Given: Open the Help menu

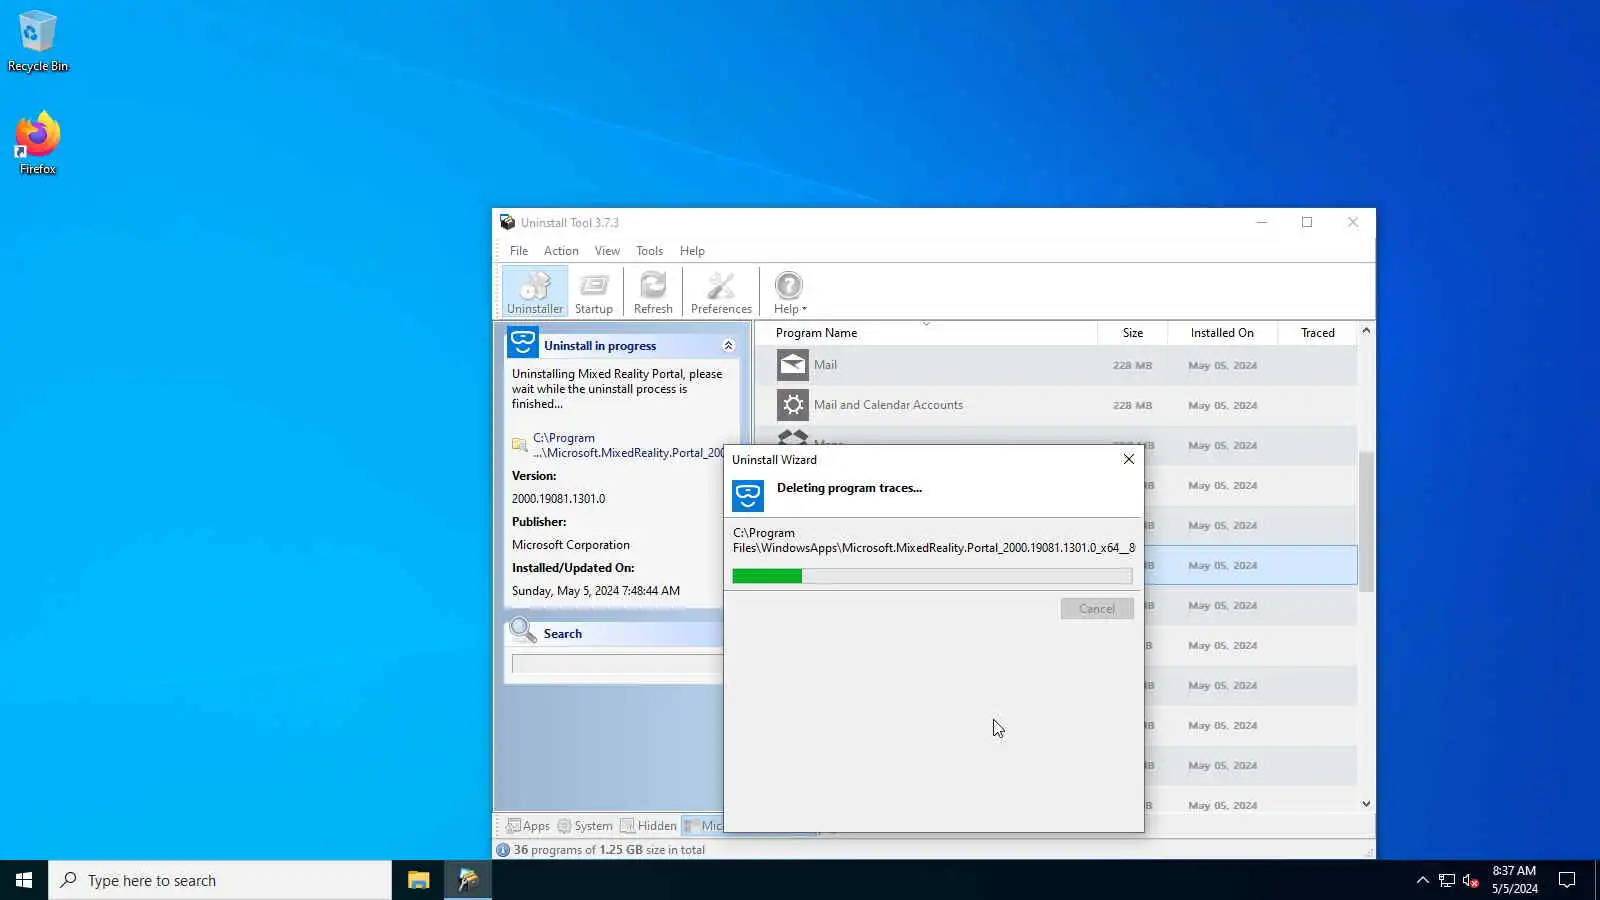Looking at the screenshot, I should 692,251.
